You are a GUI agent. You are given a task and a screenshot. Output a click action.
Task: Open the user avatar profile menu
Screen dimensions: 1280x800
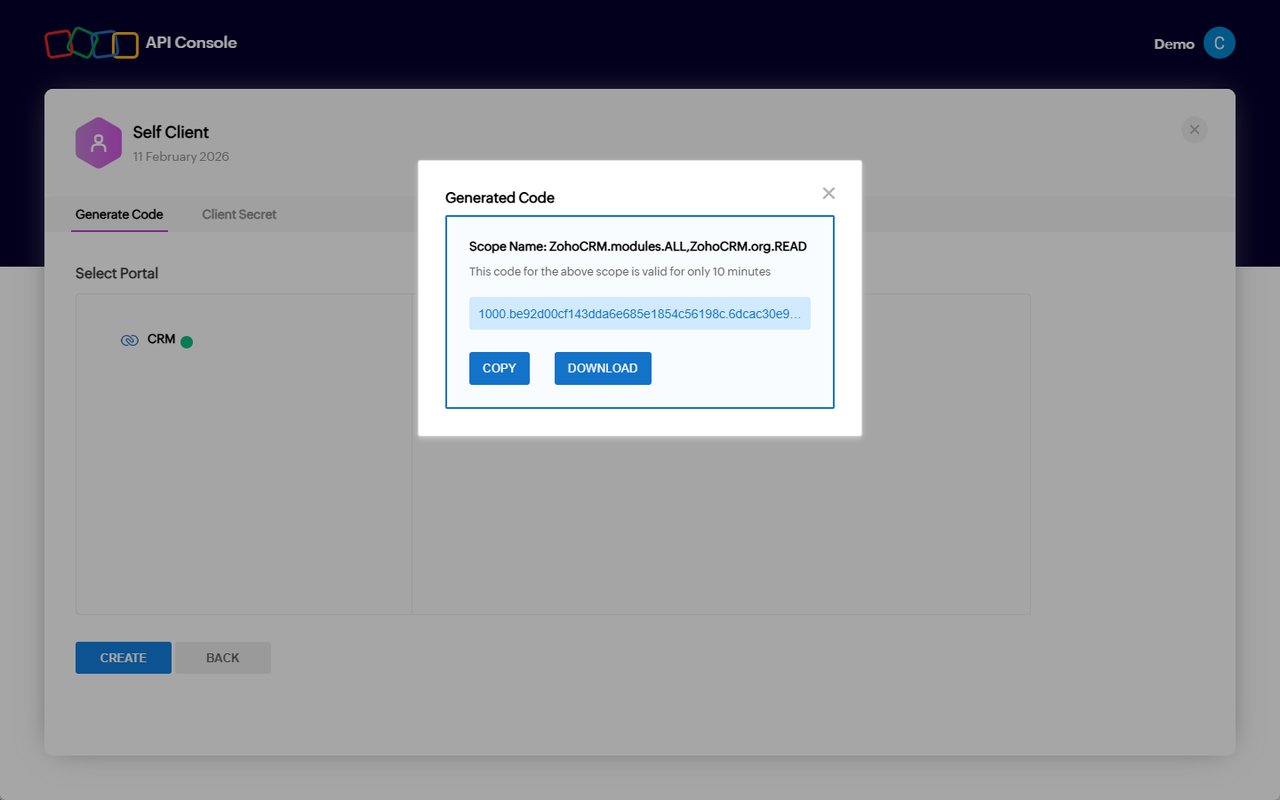[x=1219, y=43]
